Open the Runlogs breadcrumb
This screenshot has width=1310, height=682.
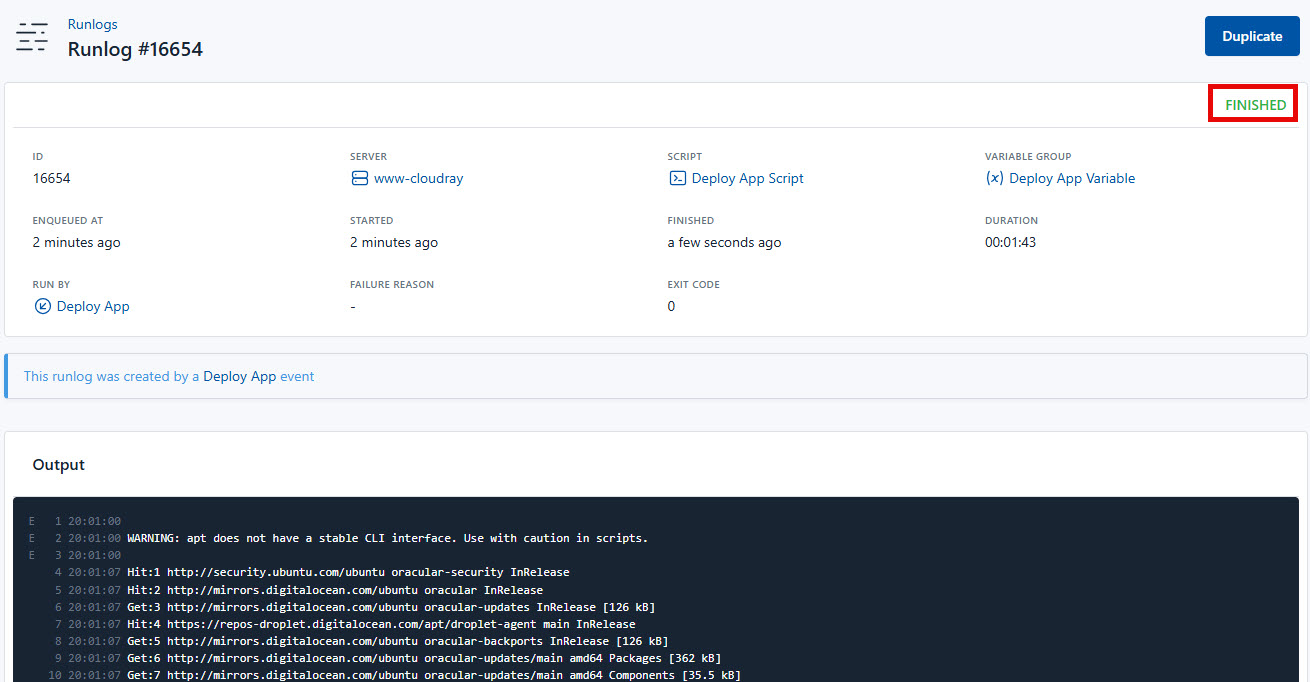(x=92, y=24)
